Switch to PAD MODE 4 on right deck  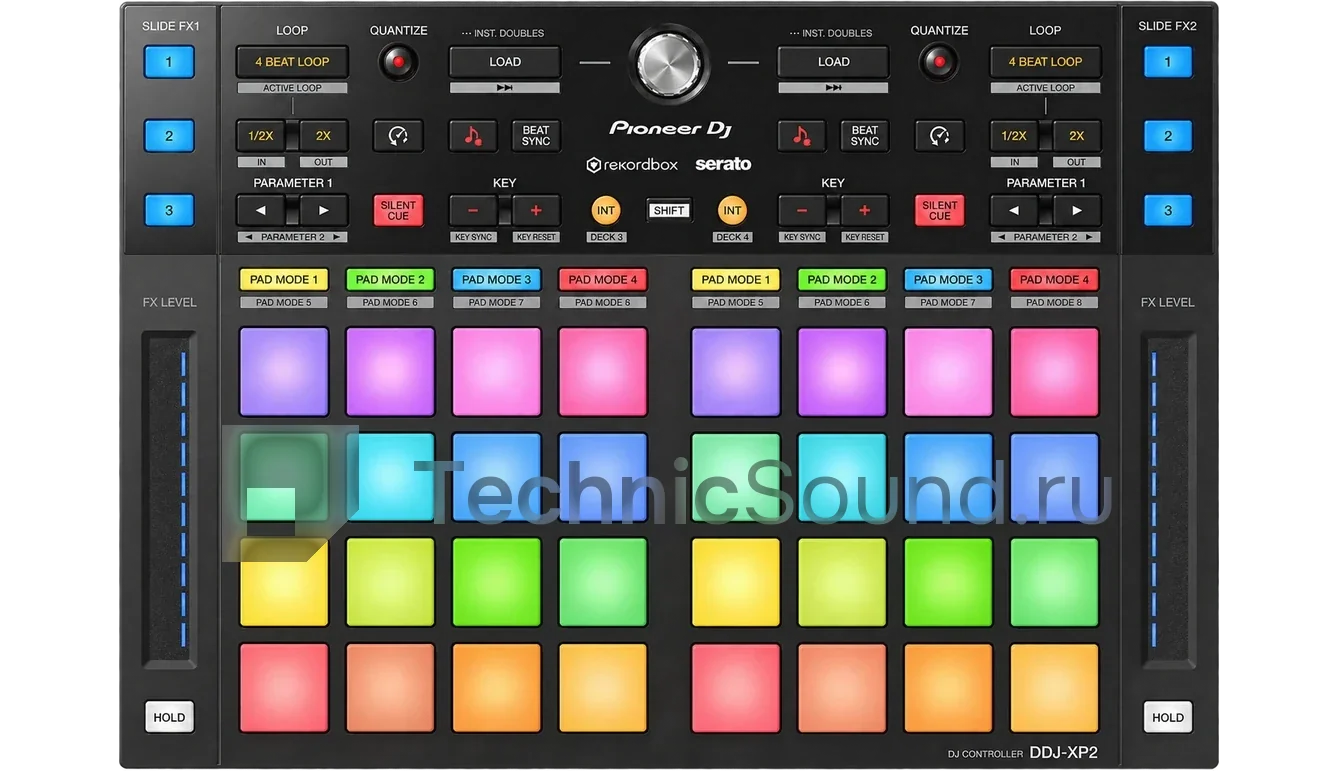1054,280
